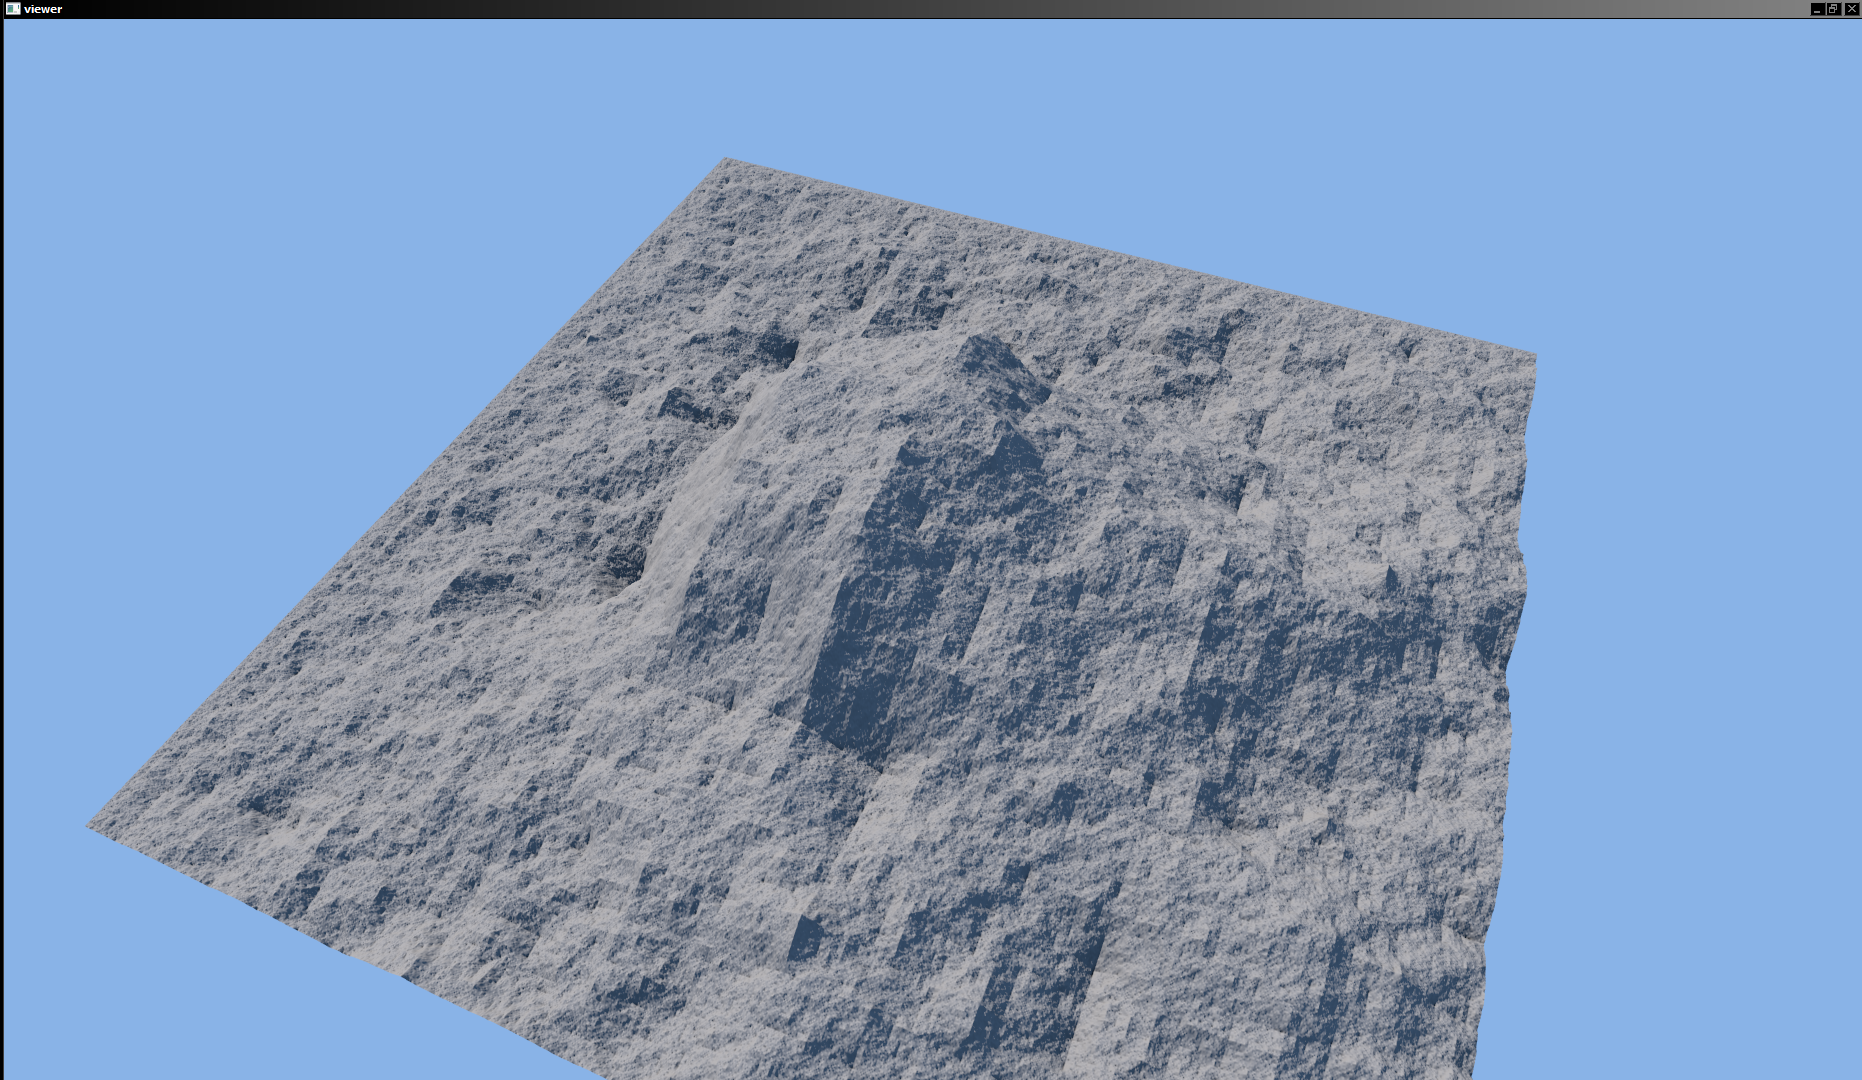The height and width of the screenshot is (1080, 1862).
Task: Restore down the viewer window
Action: [x=1833, y=9]
